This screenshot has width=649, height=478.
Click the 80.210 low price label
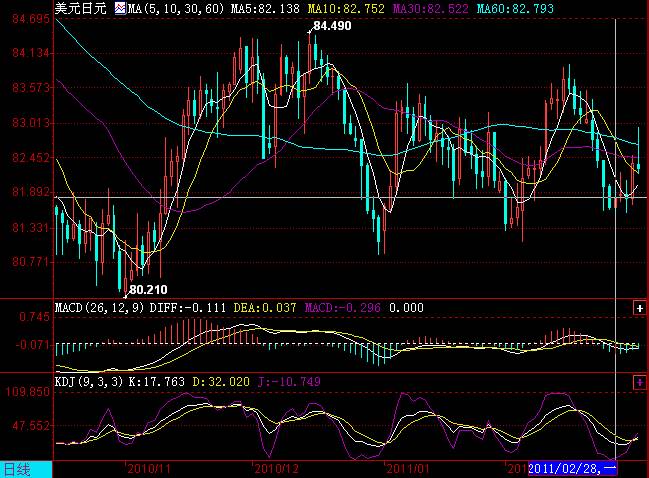[x=148, y=289]
